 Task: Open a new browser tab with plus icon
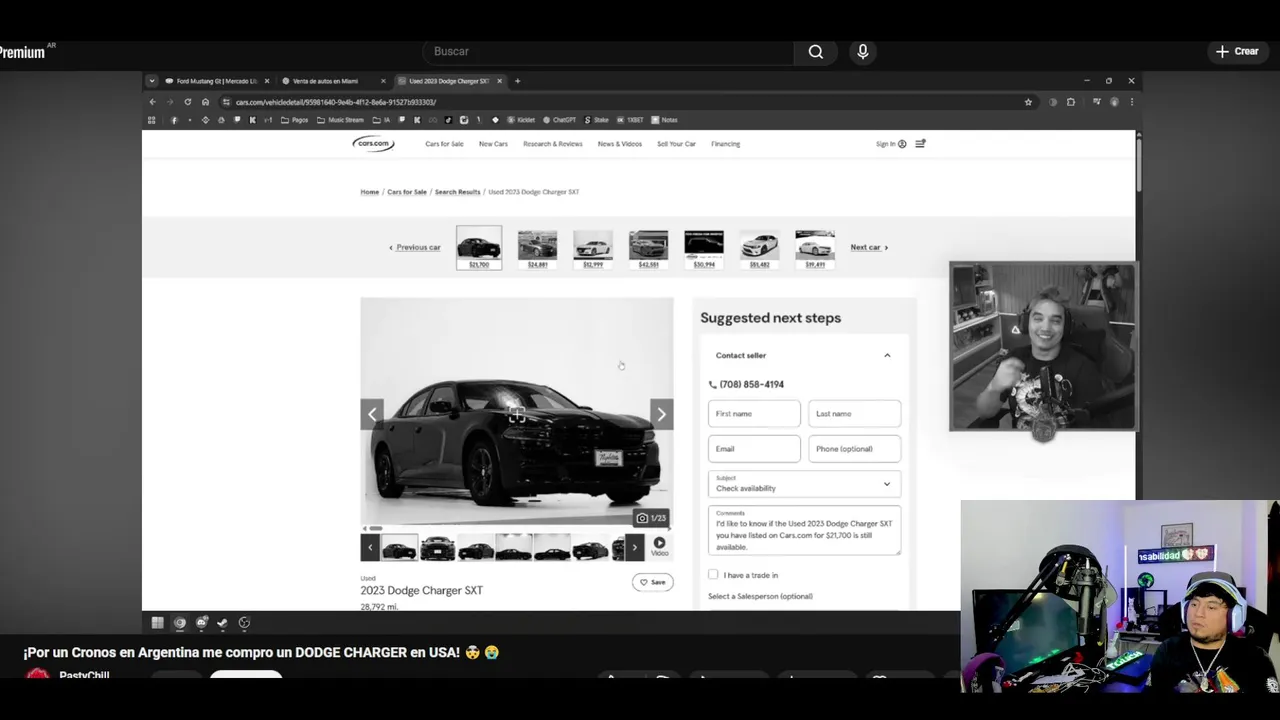coord(517,81)
